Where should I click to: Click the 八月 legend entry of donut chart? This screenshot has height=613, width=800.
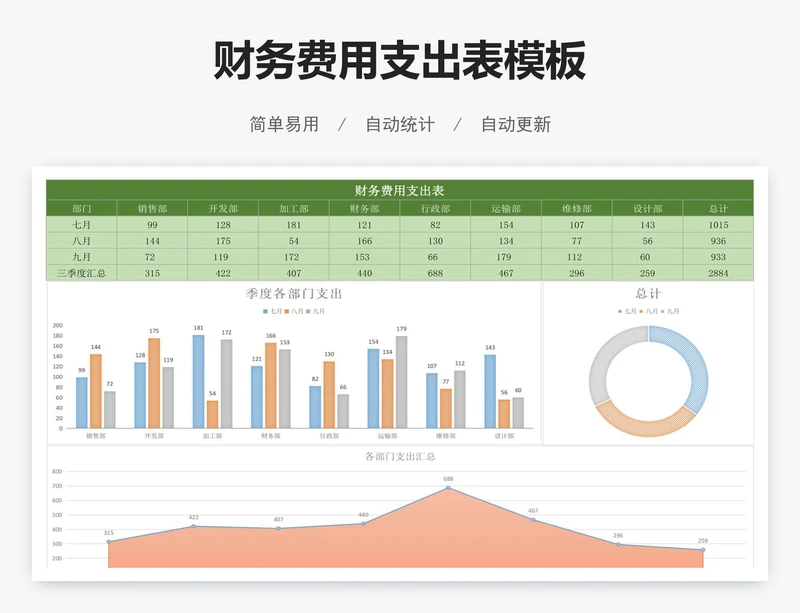click(649, 311)
